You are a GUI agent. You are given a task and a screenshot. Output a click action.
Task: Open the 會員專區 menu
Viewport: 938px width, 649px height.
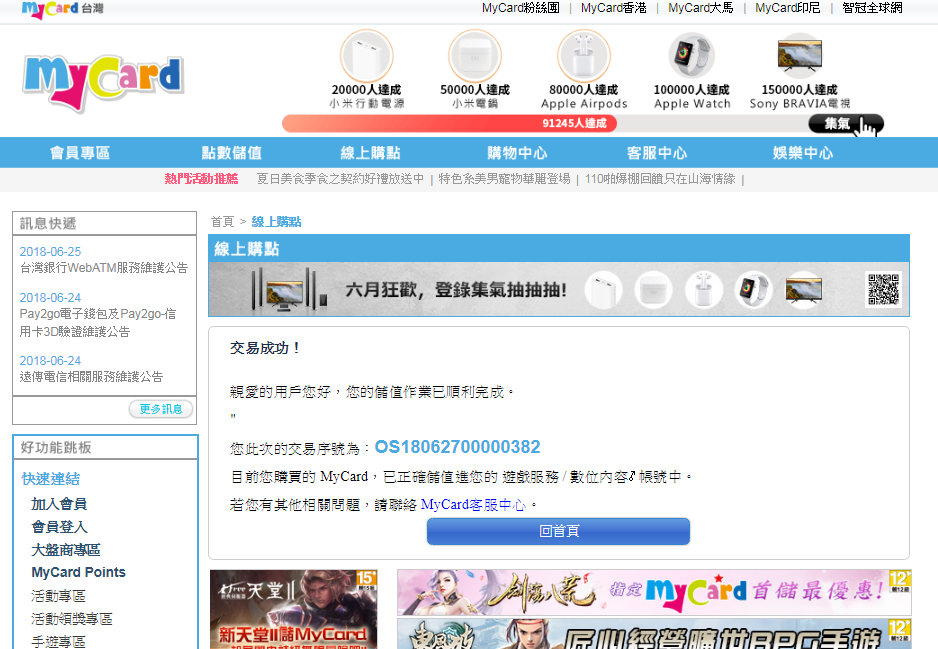pos(80,153)
